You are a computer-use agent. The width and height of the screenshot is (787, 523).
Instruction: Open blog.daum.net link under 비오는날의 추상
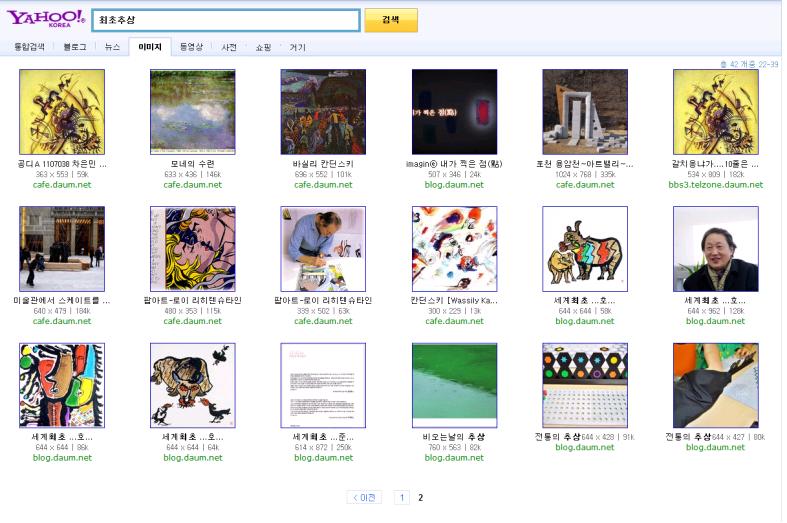click(x=454, y=458)
